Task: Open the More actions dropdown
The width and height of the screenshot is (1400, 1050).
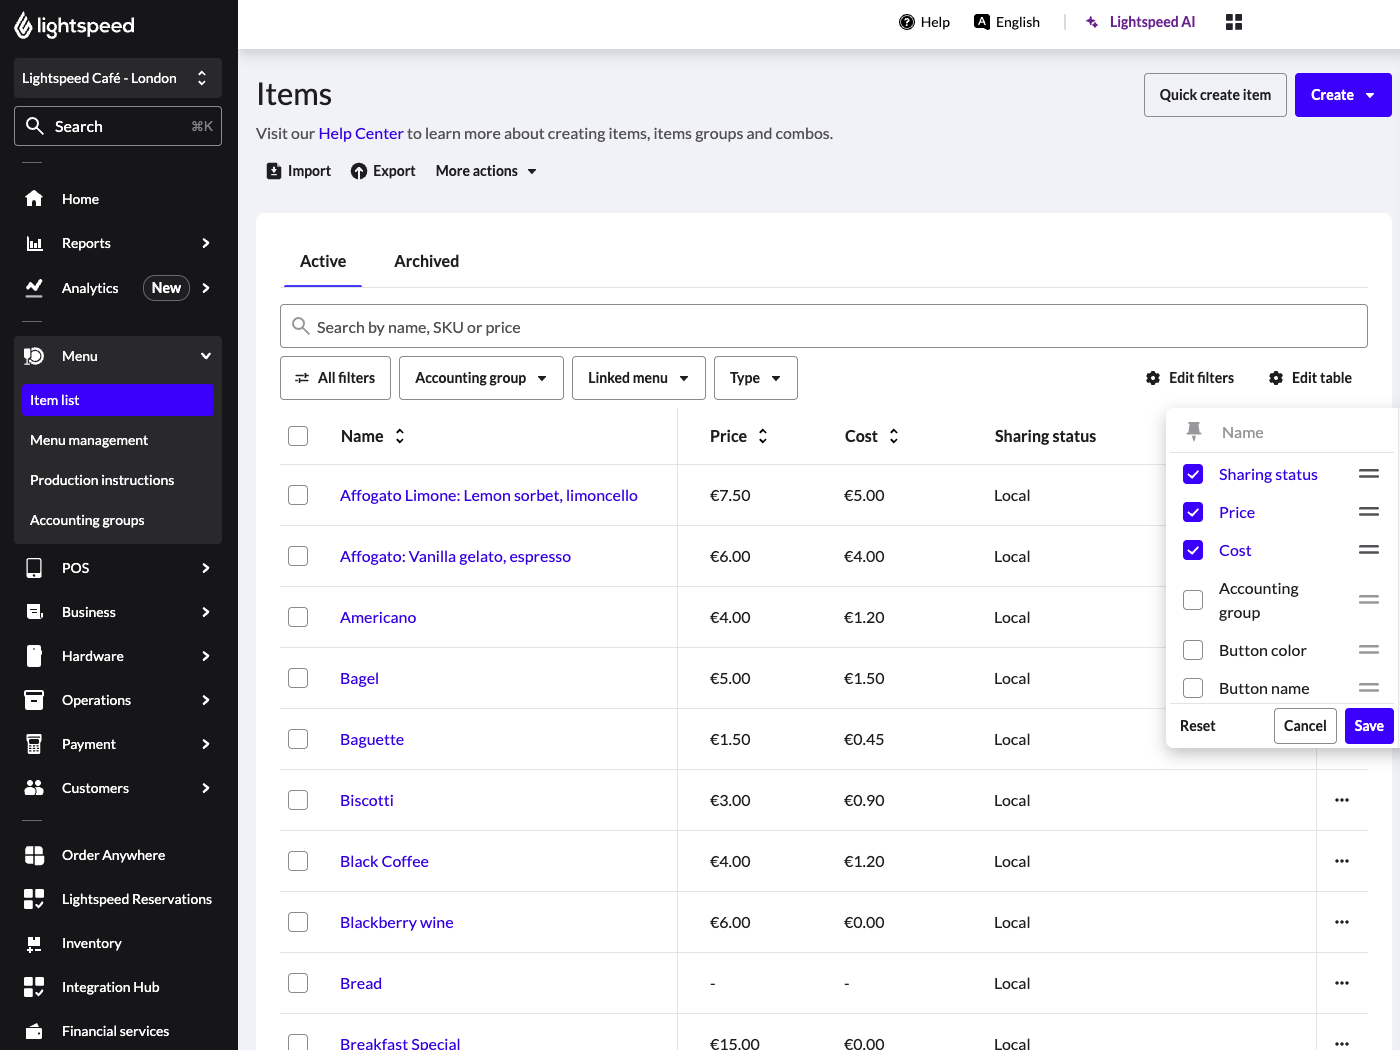Action: click(486, 171)
